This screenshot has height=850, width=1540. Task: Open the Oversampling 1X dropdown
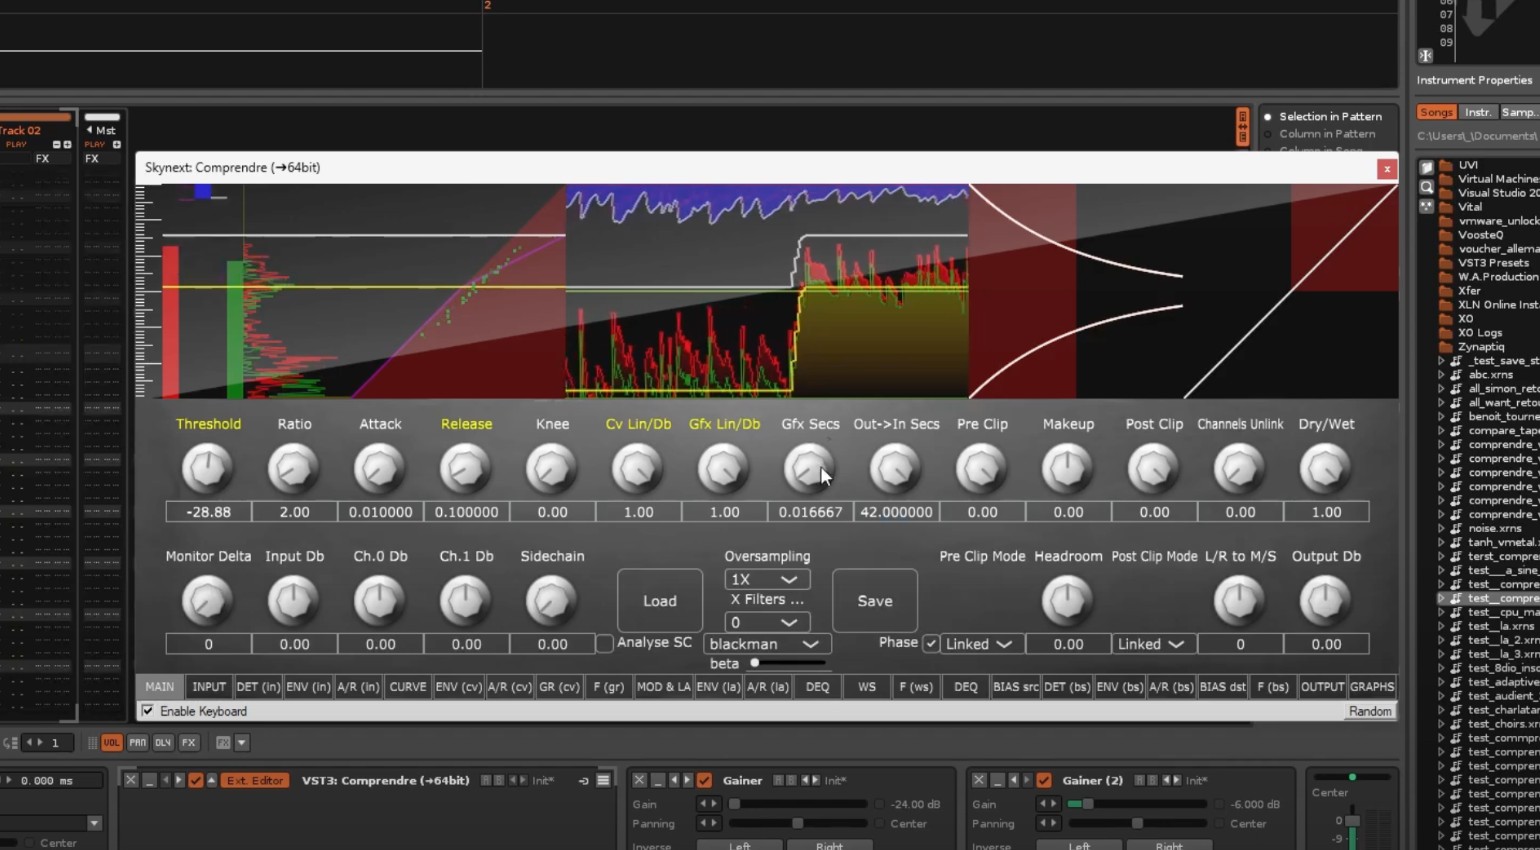pyautogui.click(x=766, y=580)
